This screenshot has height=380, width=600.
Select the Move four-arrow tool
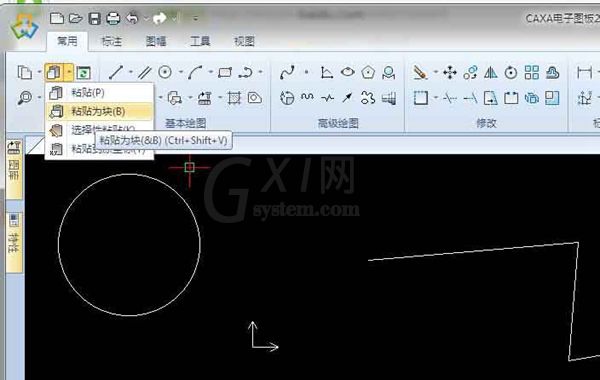coord(450,72)
